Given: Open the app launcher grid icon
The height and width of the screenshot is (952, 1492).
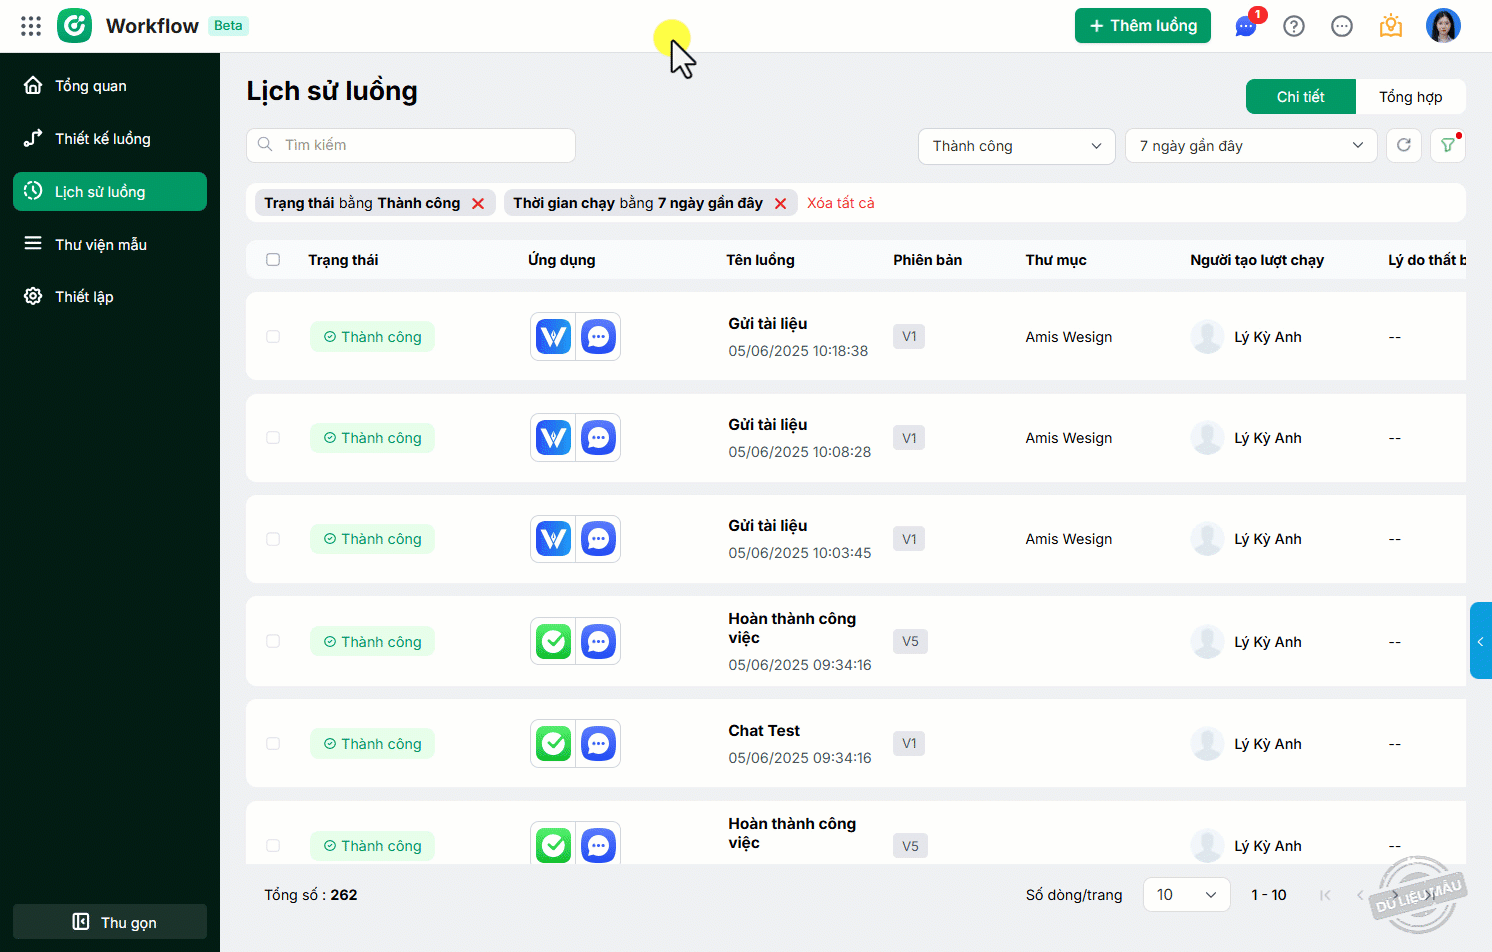Looking at the screenshot, I should tap(31, 26).
